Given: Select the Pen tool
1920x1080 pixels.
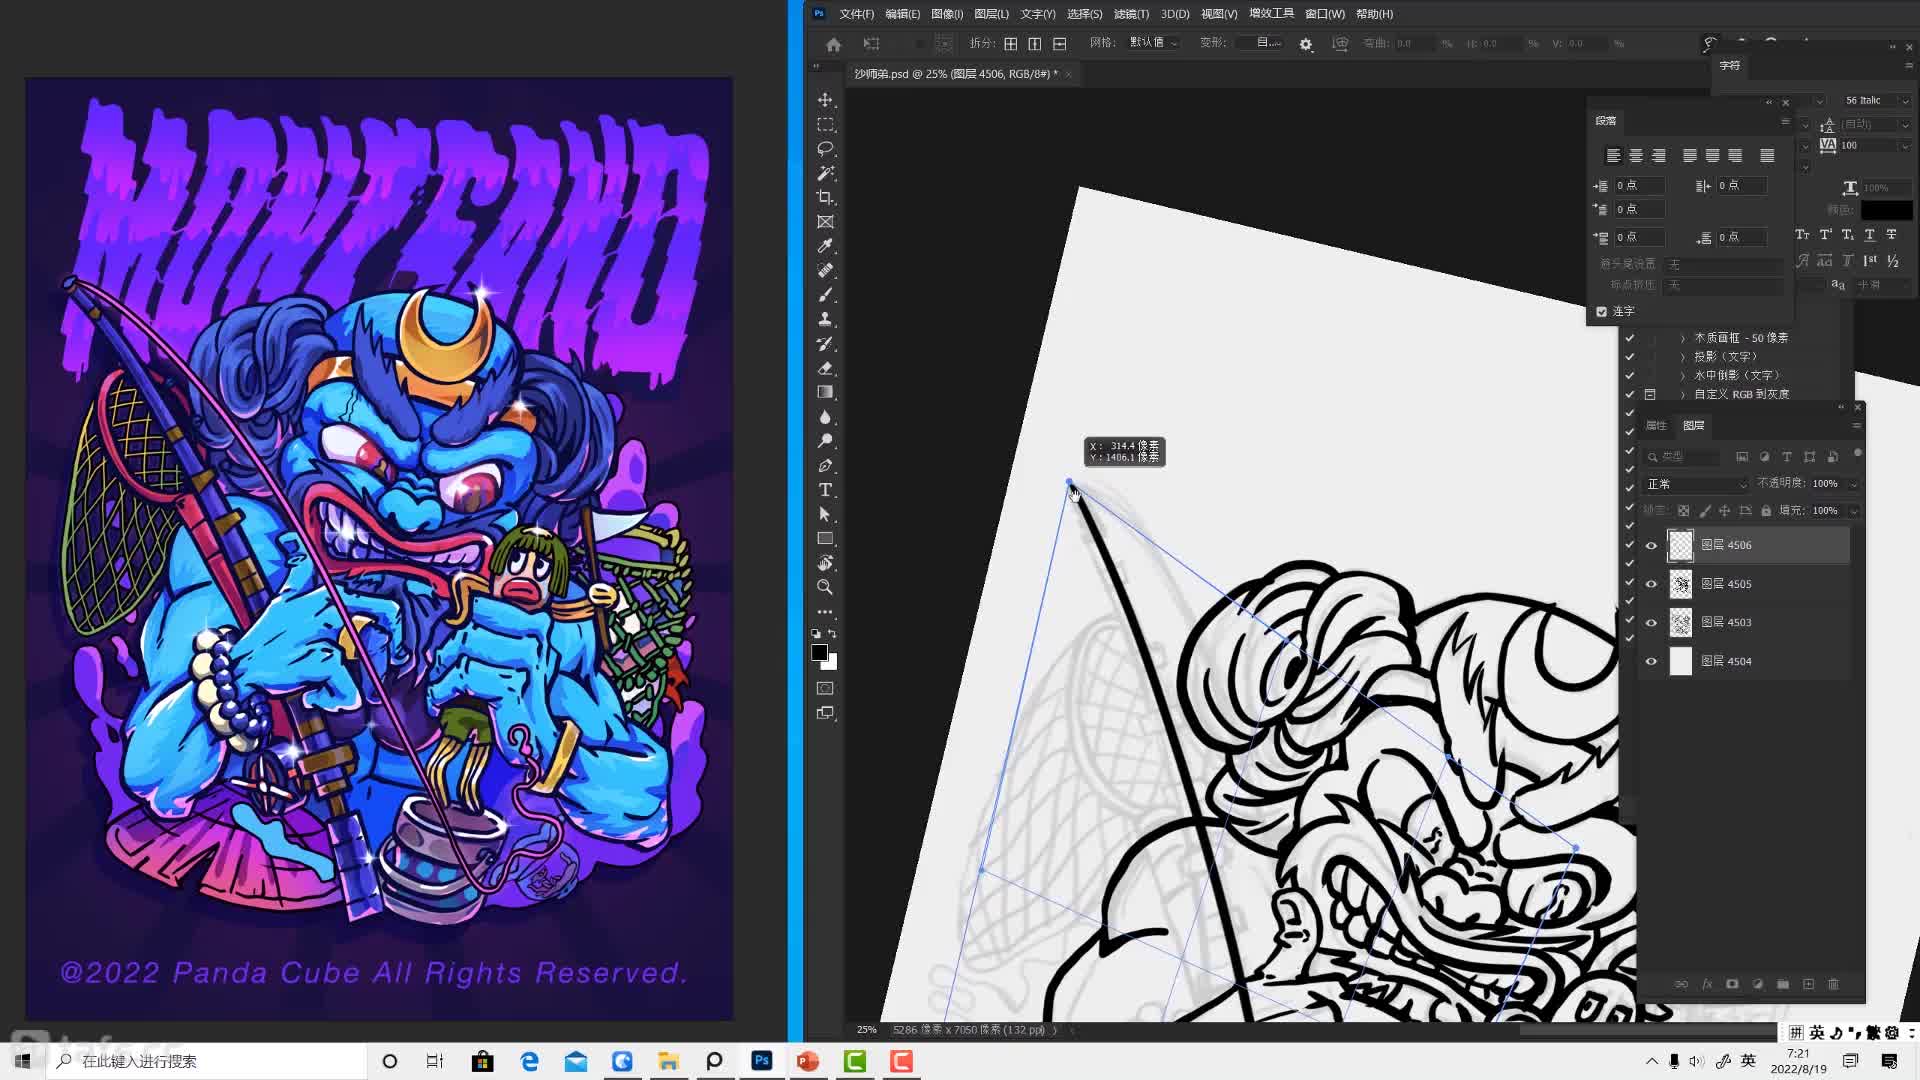Looking at the screenshot, I should click(825, 465).
